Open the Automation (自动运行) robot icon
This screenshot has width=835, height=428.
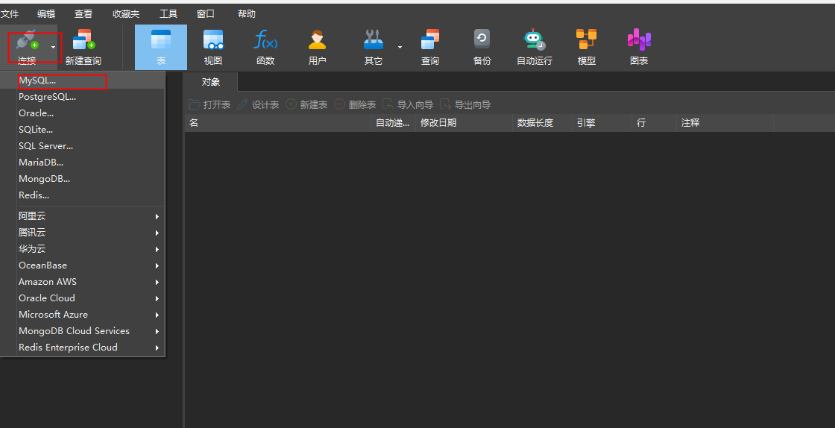534,40
